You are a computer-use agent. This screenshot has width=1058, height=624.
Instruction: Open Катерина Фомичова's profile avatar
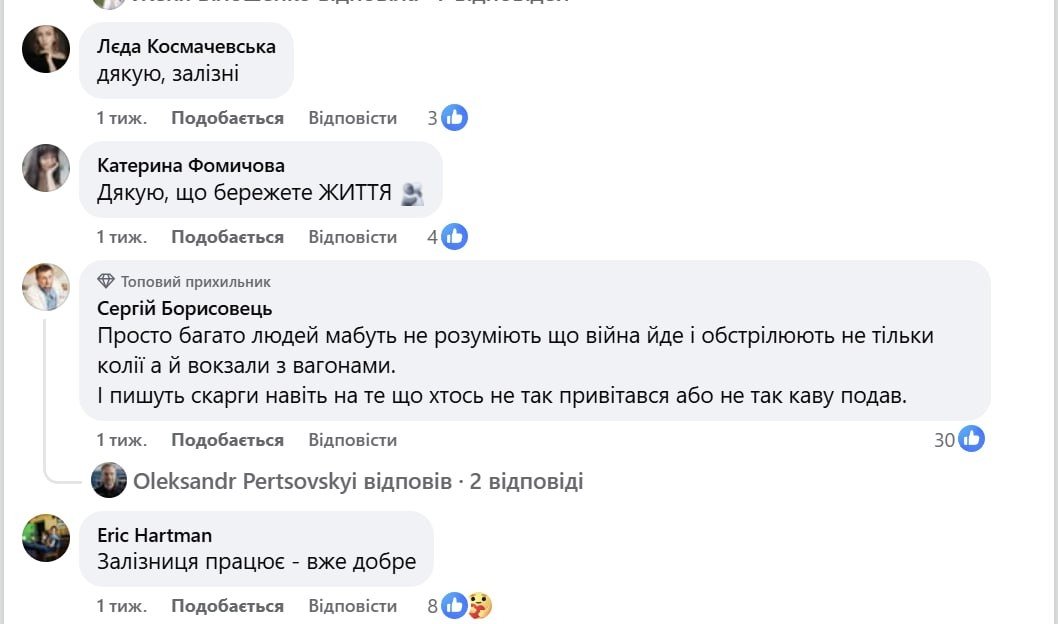click(x=46, y=168)
